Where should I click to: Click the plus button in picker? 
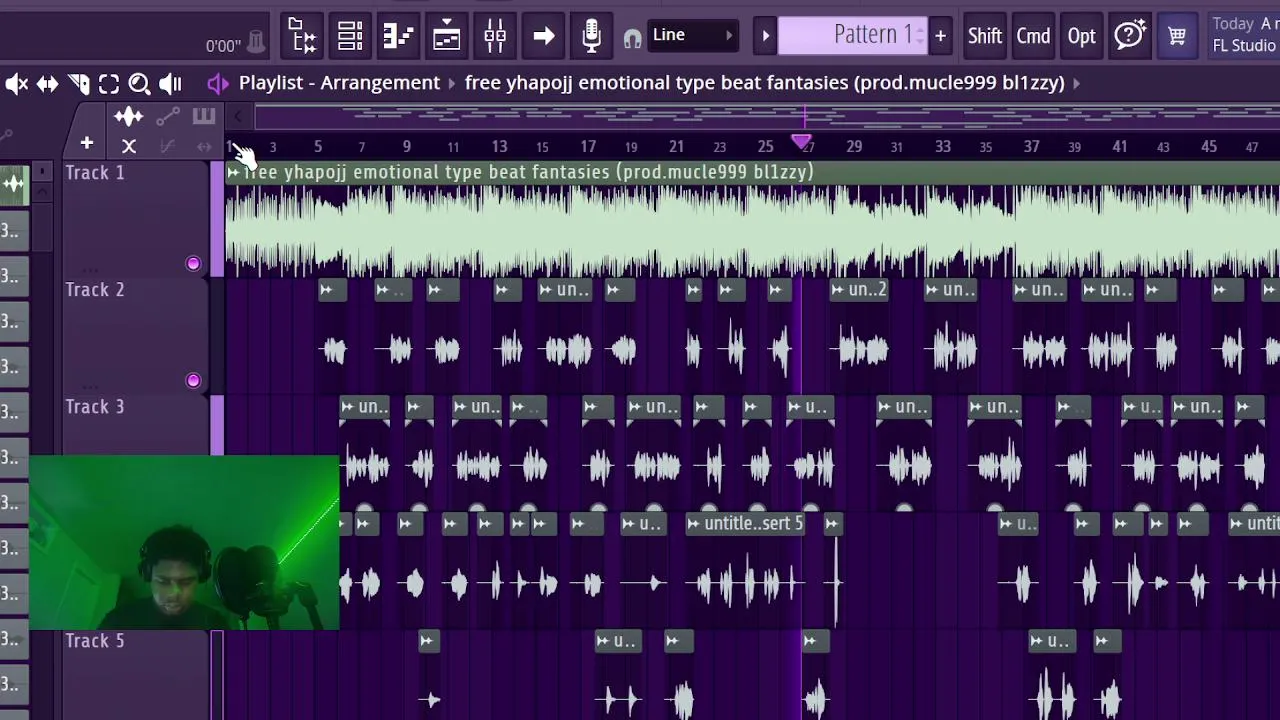tap(87, 145)
